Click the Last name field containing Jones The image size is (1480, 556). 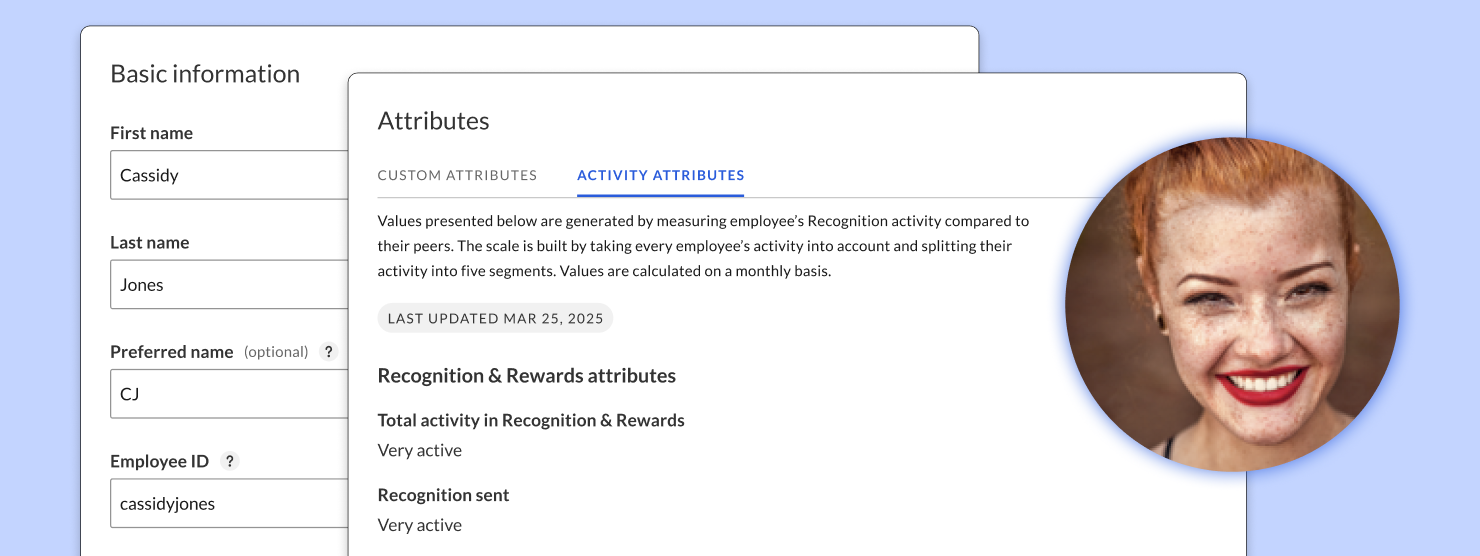[x=228, y=285]
